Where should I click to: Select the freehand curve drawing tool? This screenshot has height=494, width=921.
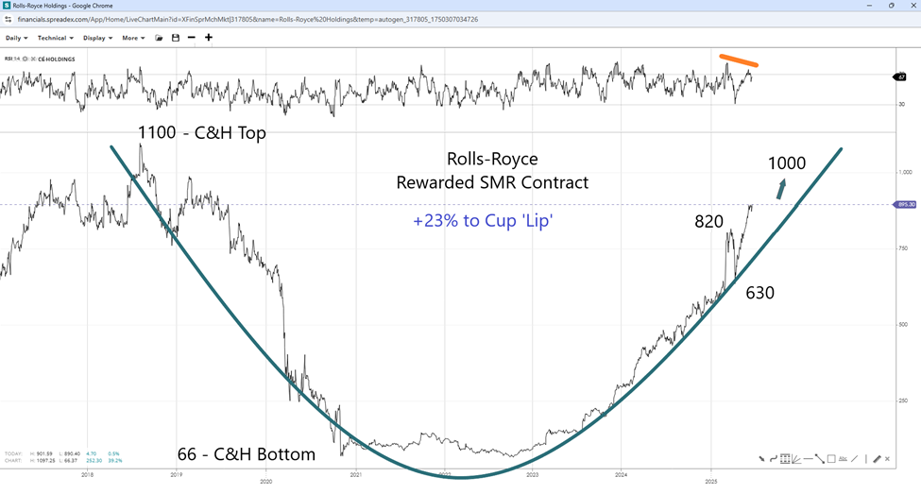[x=774, y=459]
